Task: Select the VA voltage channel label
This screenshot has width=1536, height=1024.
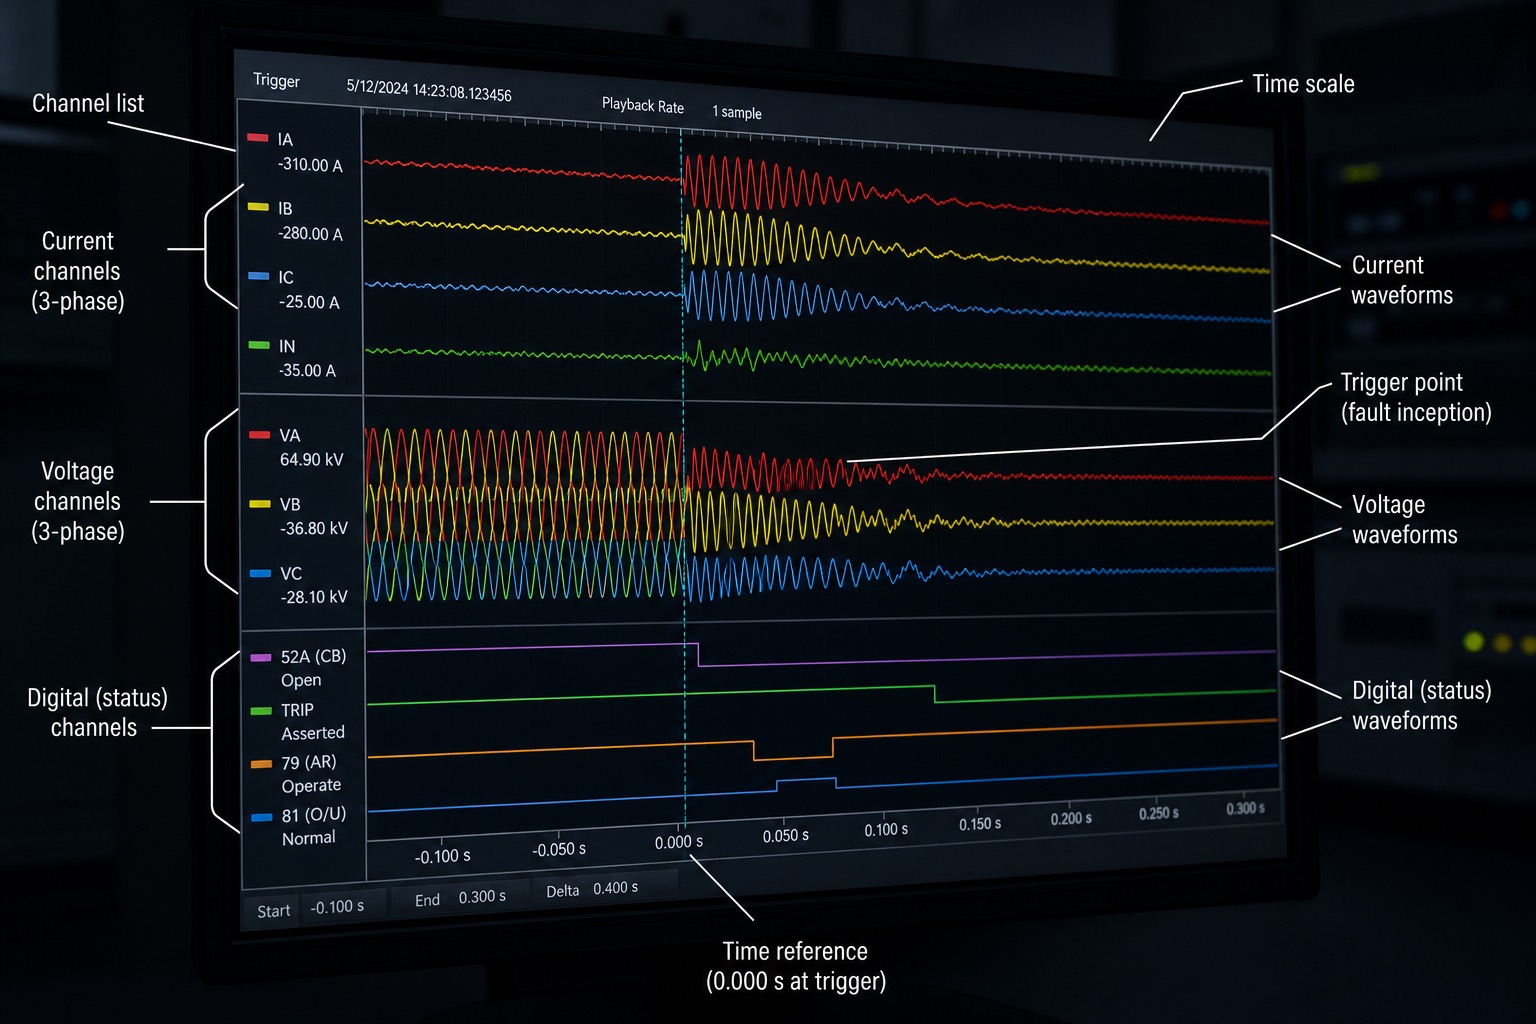Action: (x=289, y=435)
